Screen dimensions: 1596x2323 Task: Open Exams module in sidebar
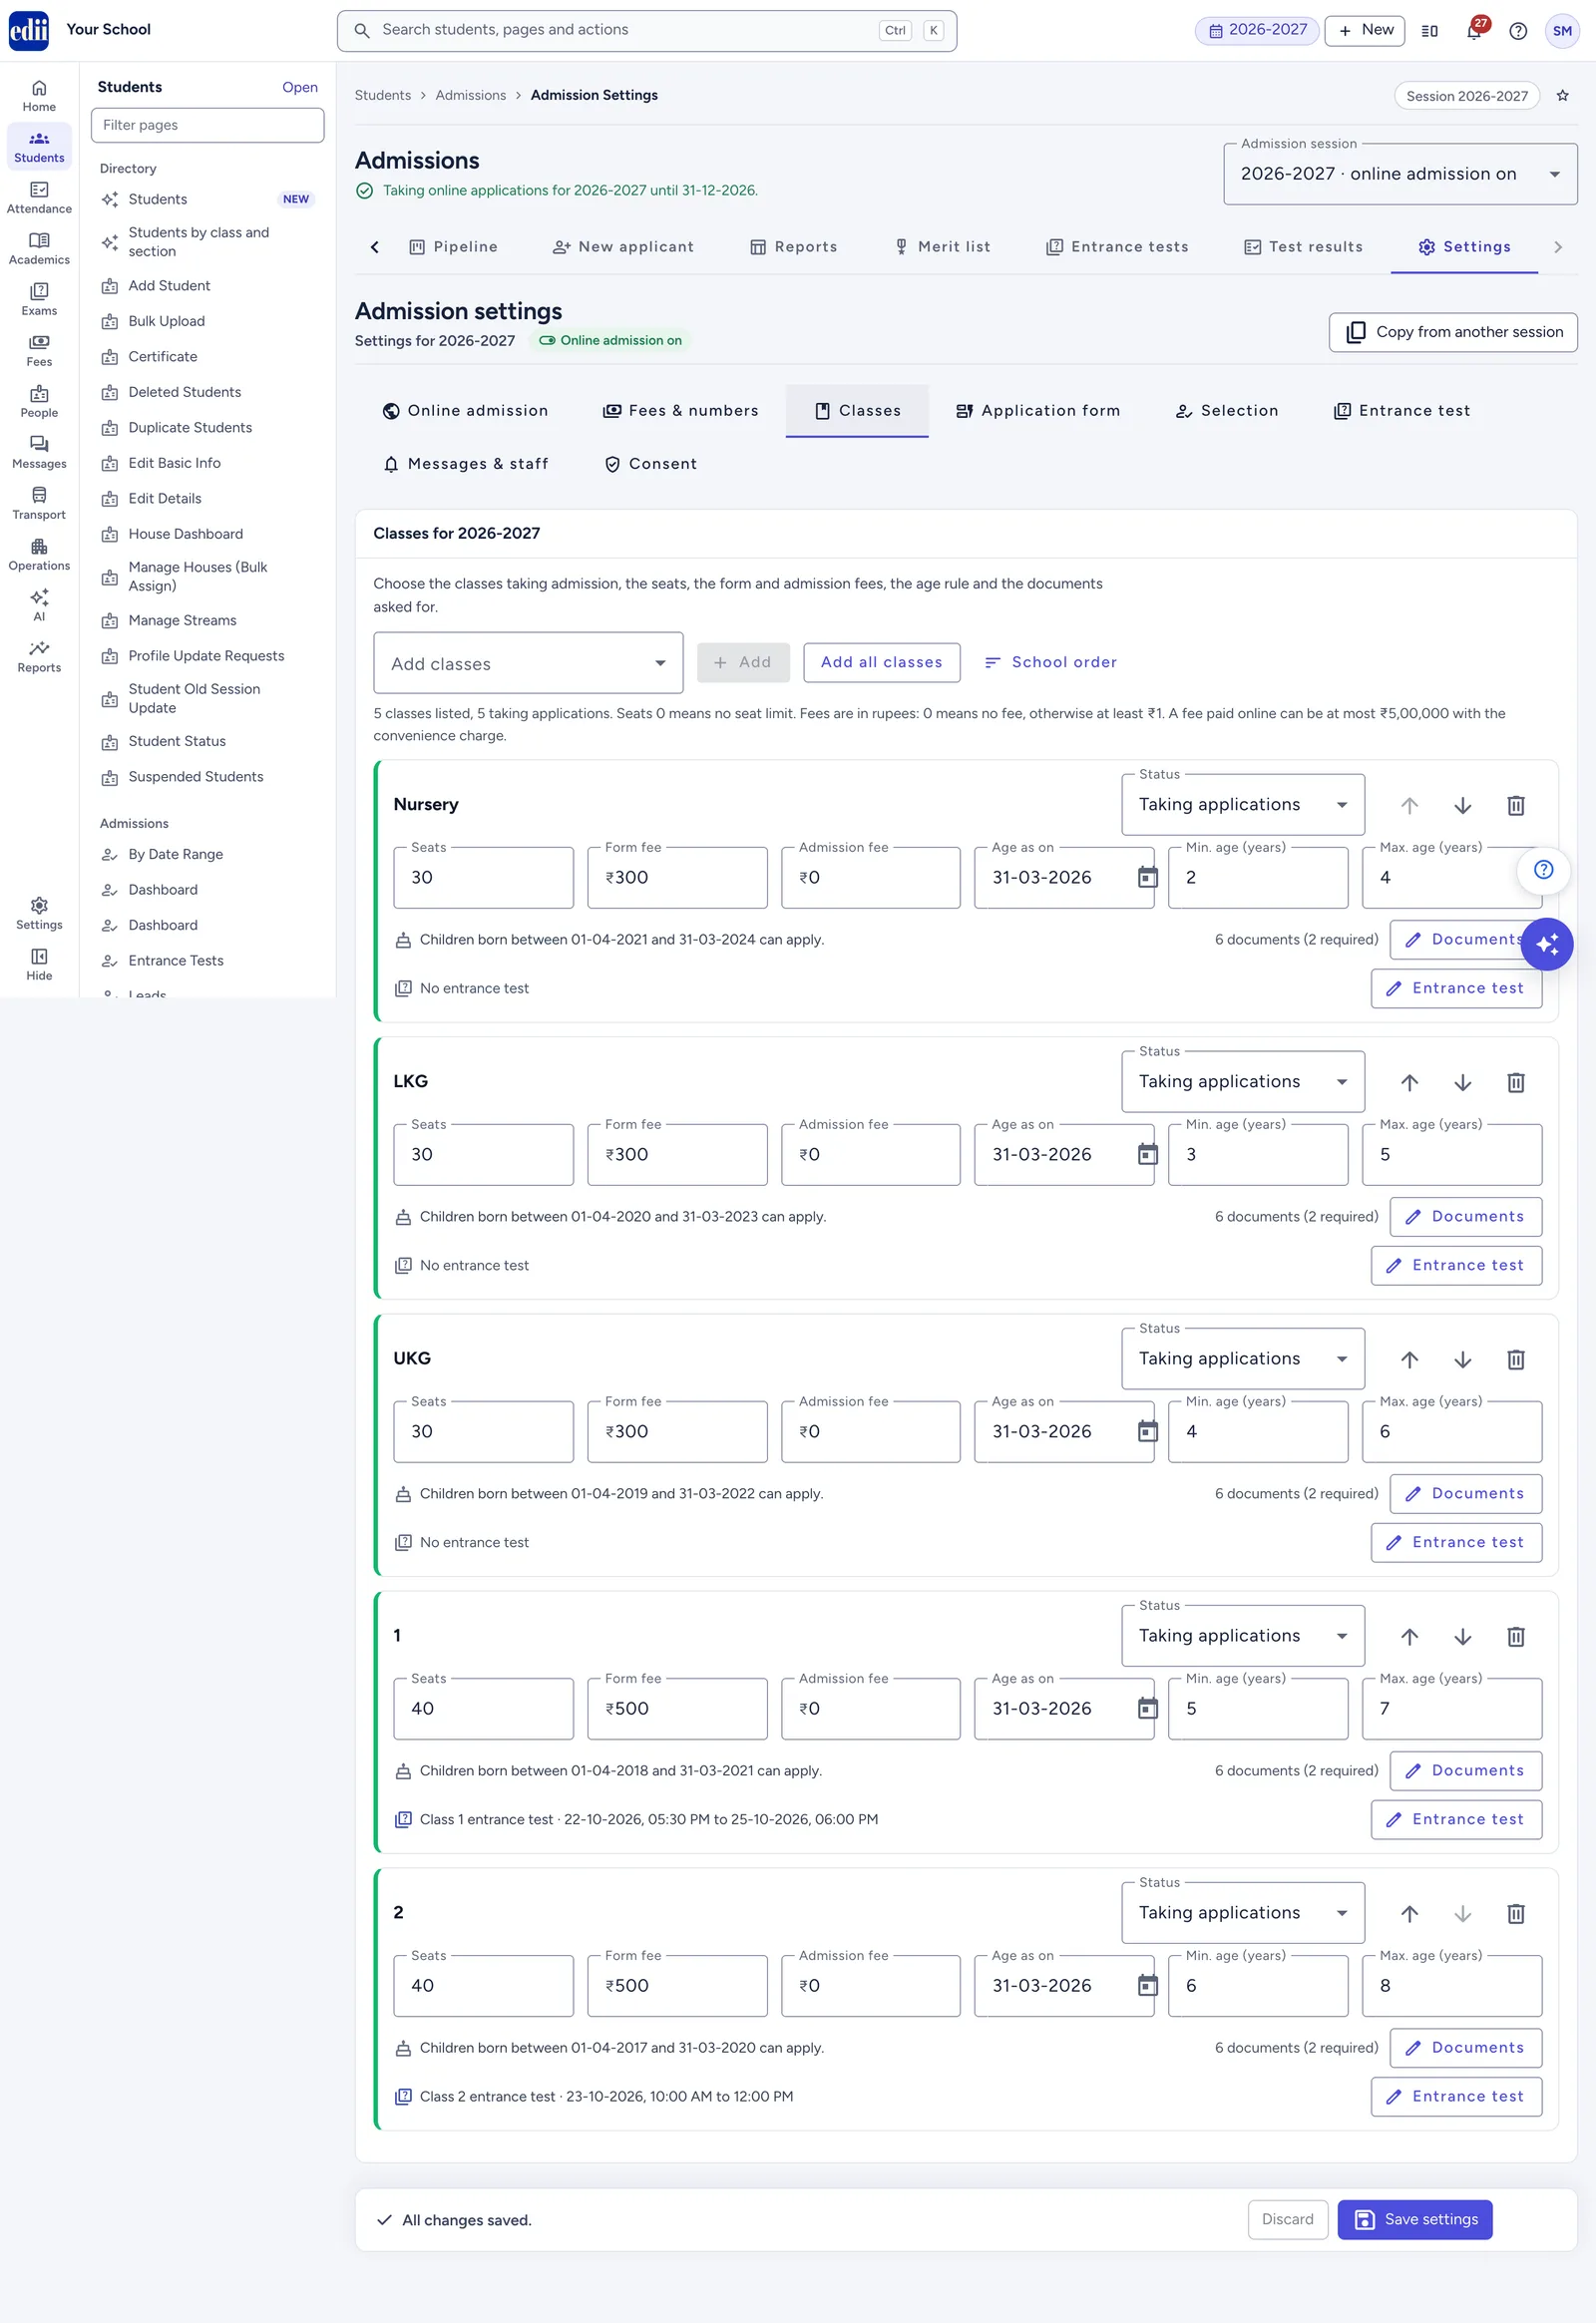pyautogui.click(x=39, y=300)
